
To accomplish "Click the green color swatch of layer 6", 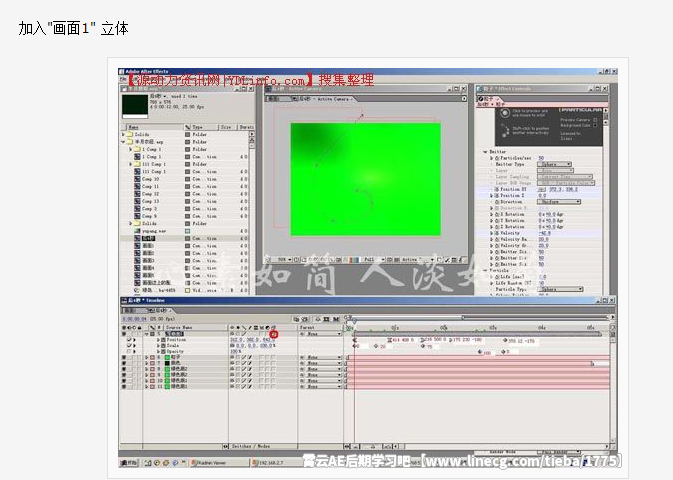I will [x=167, y=357].
